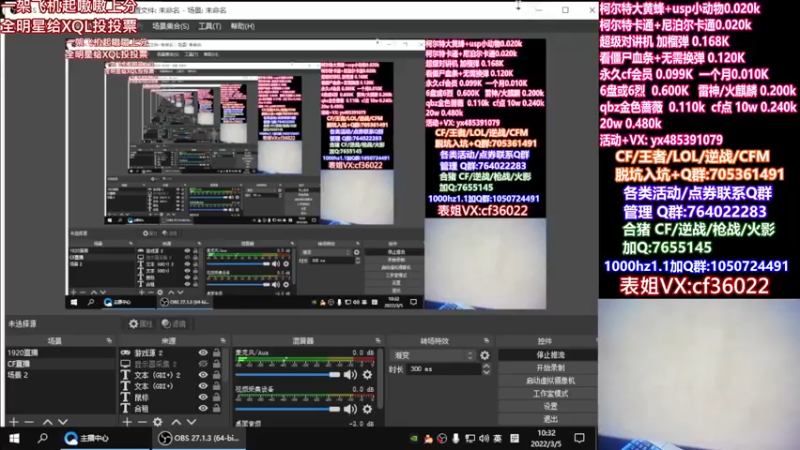Move source down in the 来源 toolbar
800x450 pixels.
191,422
